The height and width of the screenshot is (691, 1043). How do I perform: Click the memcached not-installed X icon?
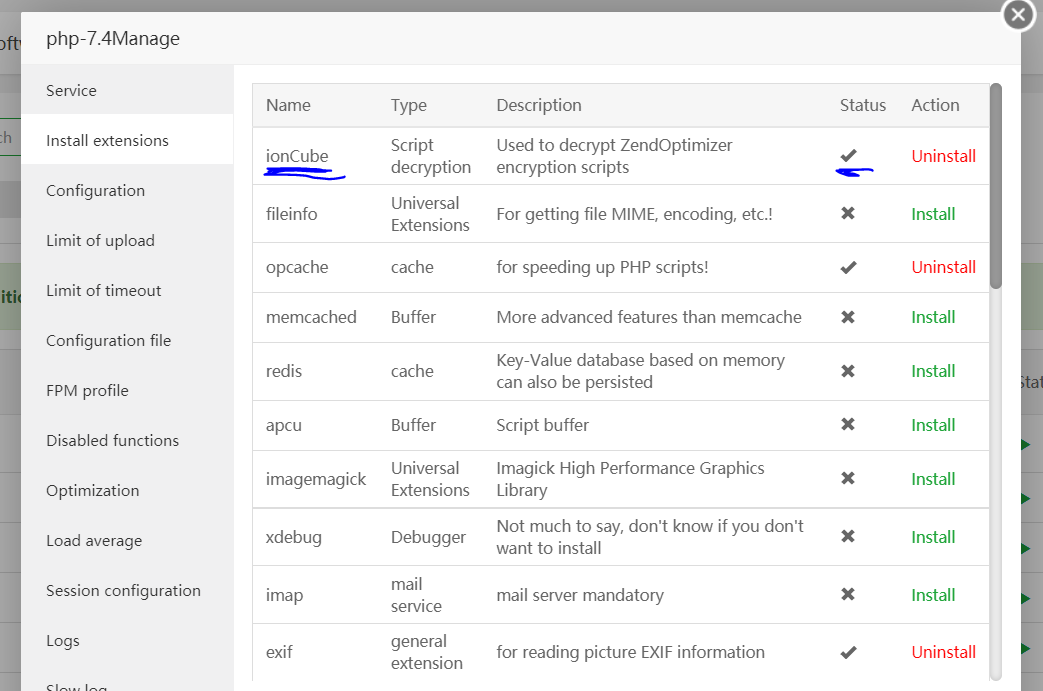pyautogui.click(x=848, y=317)
